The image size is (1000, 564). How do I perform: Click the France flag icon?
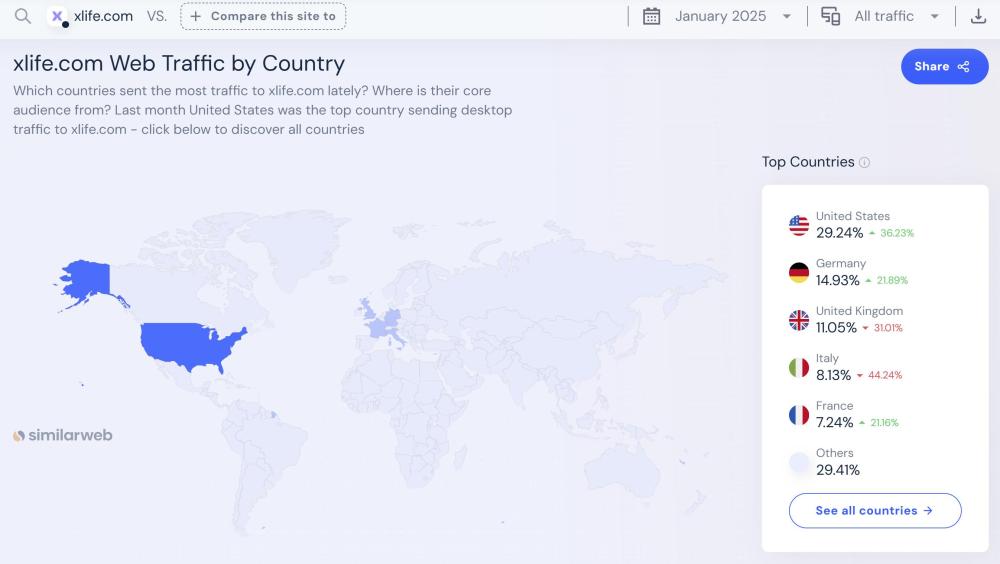pos(799,415)
